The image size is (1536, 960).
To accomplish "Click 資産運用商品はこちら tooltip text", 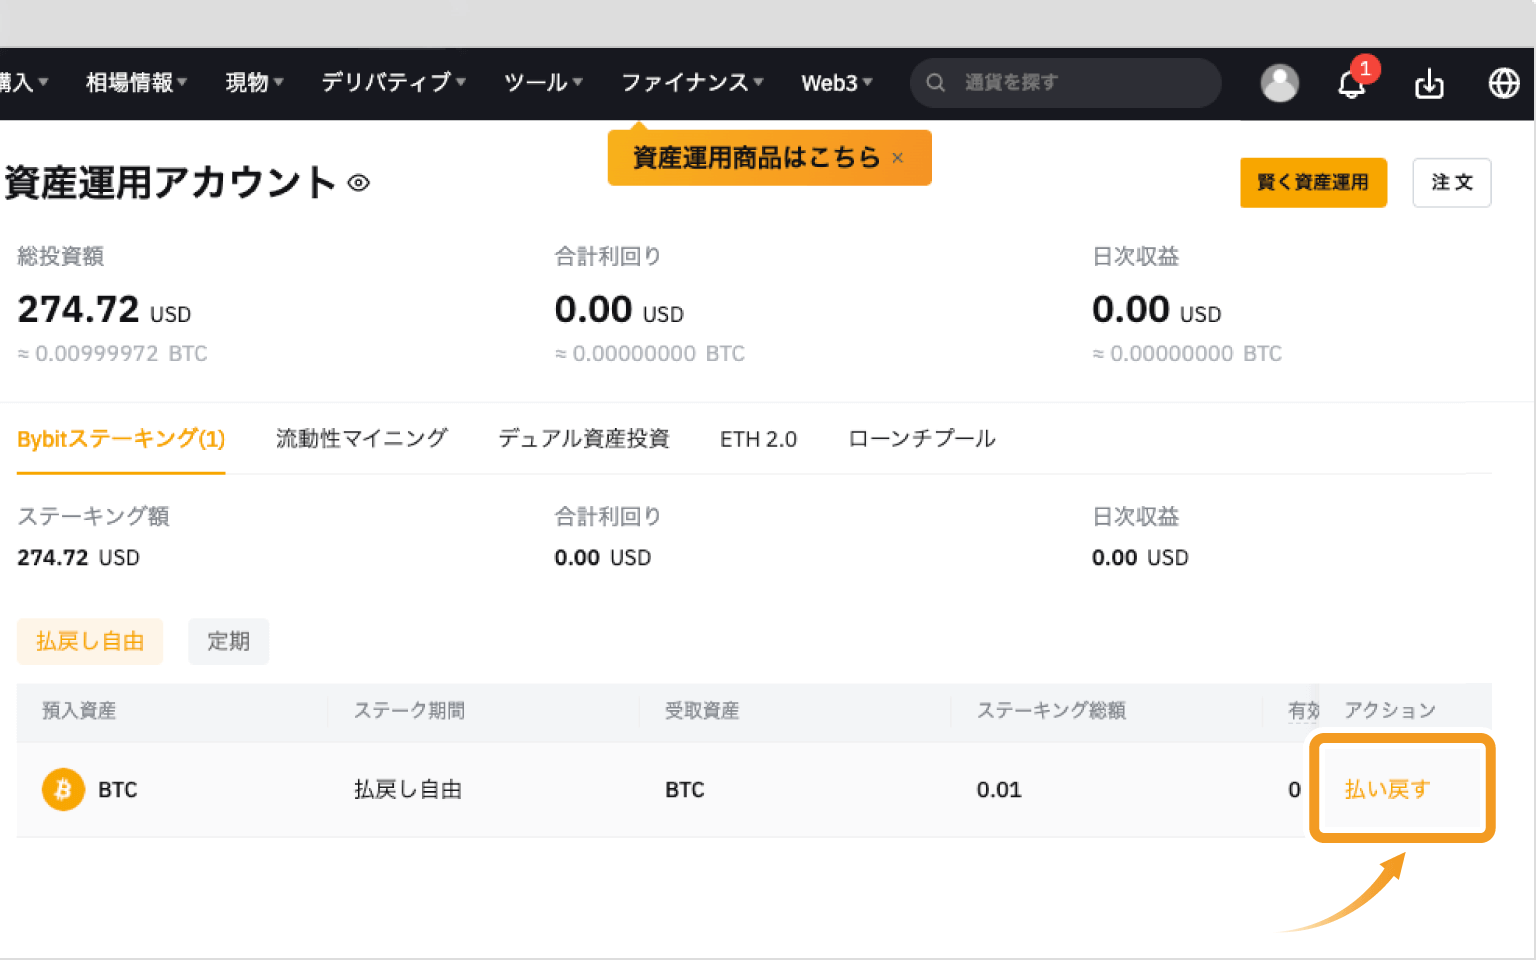I will pos(756,157).
